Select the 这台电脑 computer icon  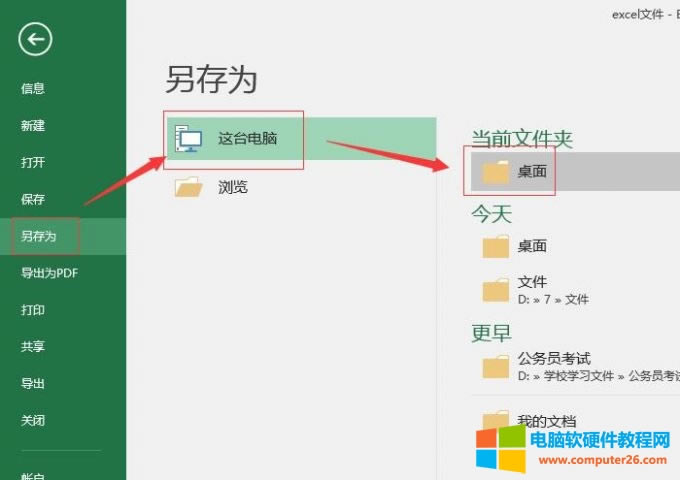pos(188,139)
